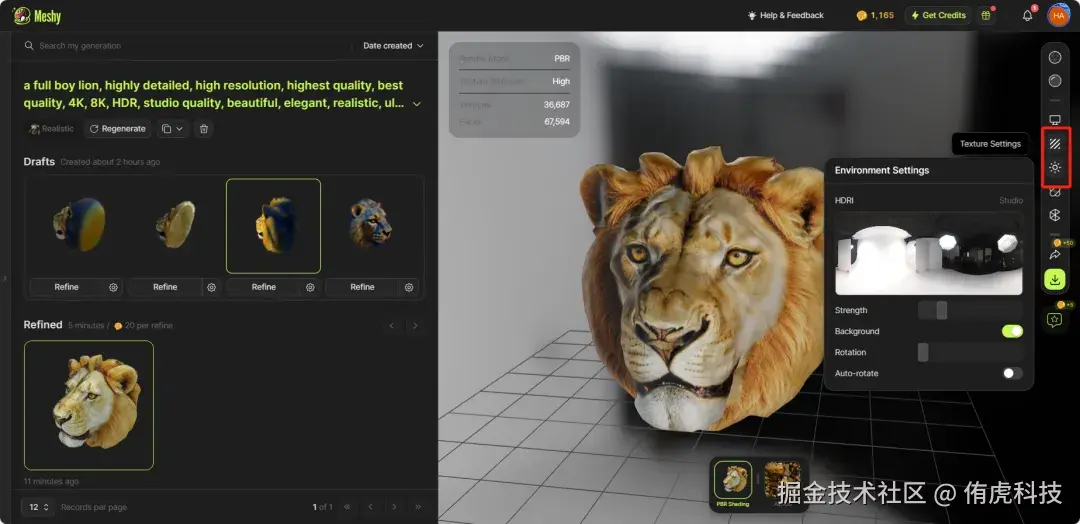Click the search magnifier icon

(29, 45)
